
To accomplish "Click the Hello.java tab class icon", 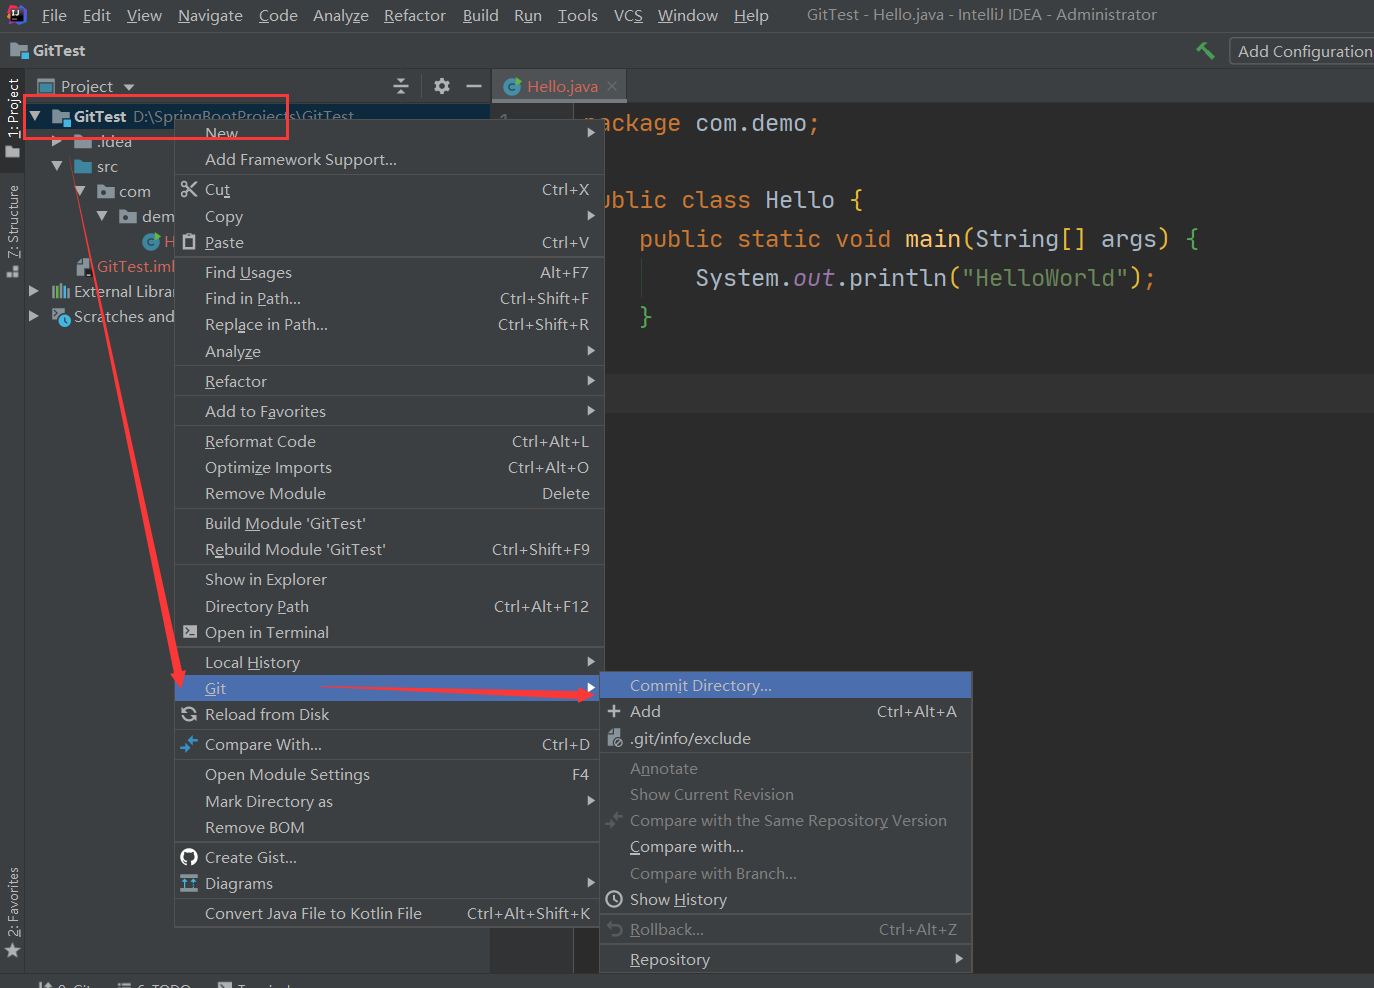I will [512, 86].
